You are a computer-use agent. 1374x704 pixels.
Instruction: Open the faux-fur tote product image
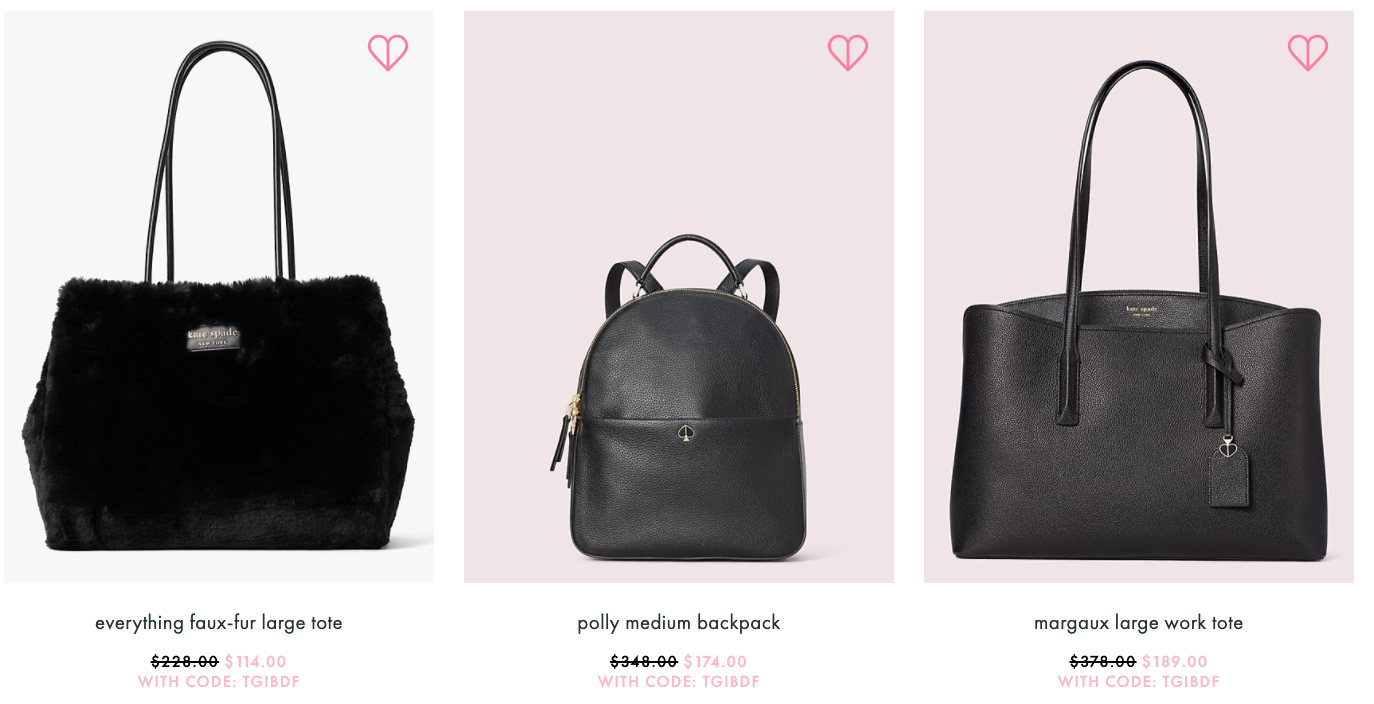[219, 297]
